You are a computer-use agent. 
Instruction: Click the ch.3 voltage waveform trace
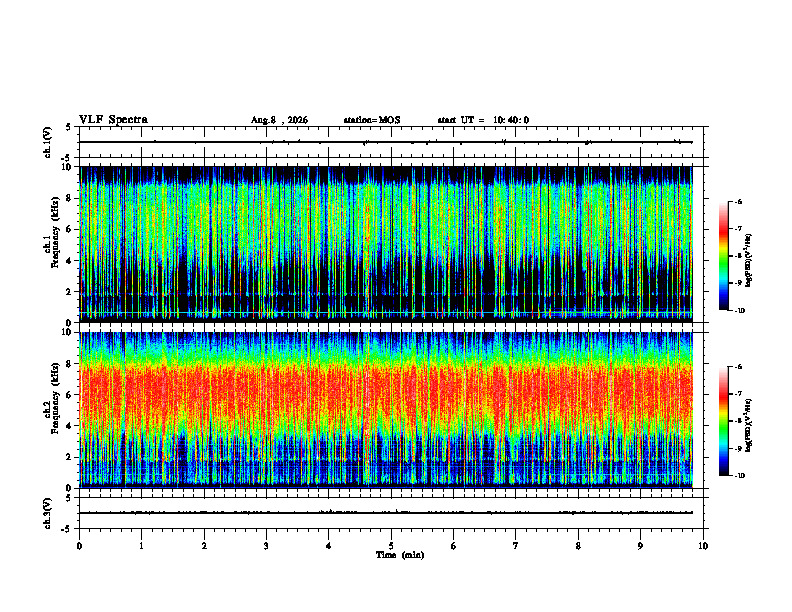click(386, 513)
